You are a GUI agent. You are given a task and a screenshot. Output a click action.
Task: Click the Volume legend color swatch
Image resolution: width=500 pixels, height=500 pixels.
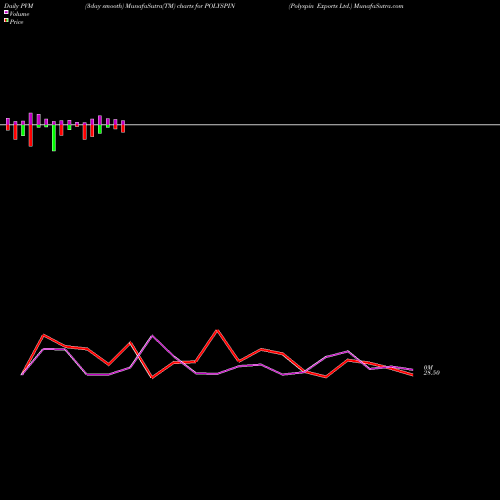(x=6, y=12)
